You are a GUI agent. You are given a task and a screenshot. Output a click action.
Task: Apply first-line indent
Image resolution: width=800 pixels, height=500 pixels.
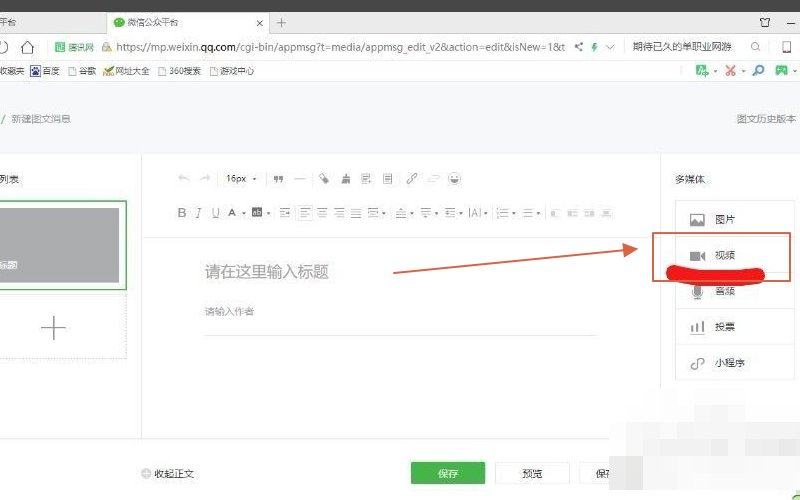point(285,213)
